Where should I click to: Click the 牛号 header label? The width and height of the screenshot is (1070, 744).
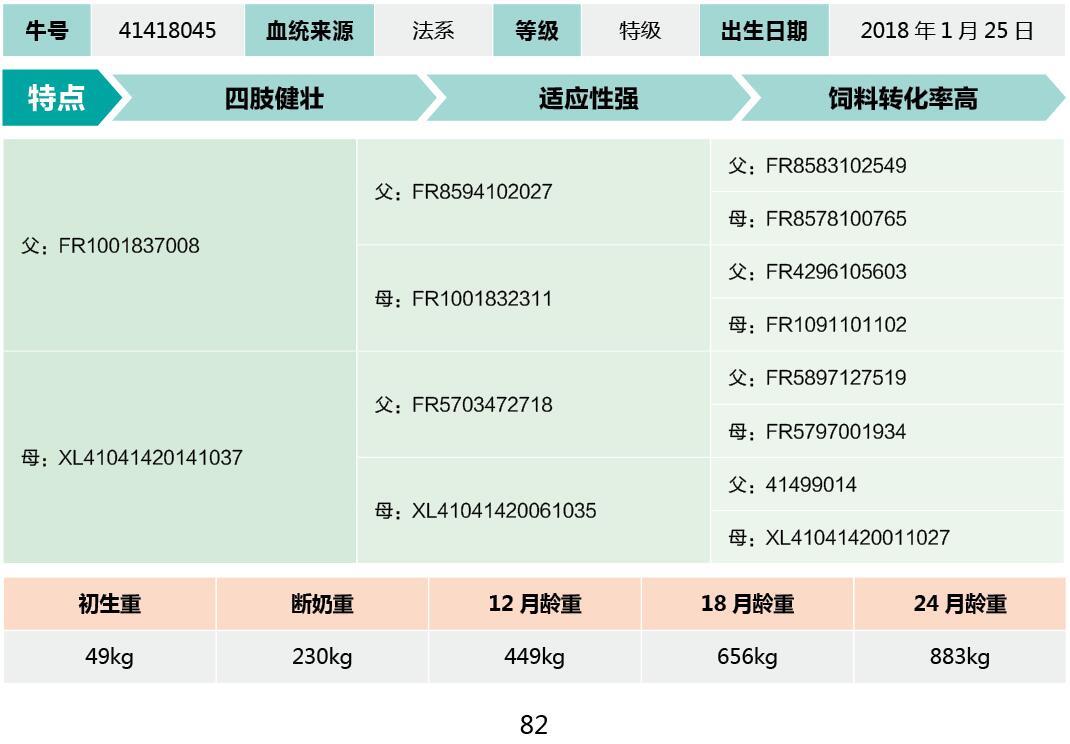46,30
